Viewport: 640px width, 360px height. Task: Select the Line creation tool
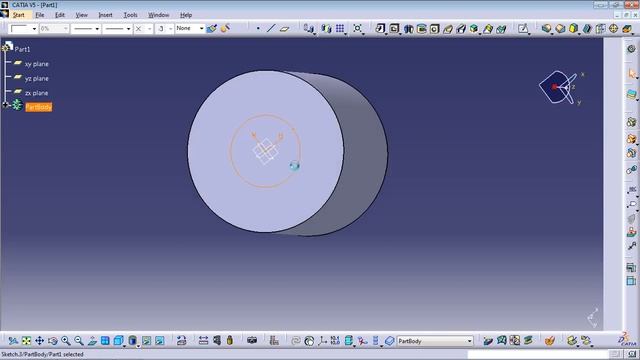click(x=271, y=29)
